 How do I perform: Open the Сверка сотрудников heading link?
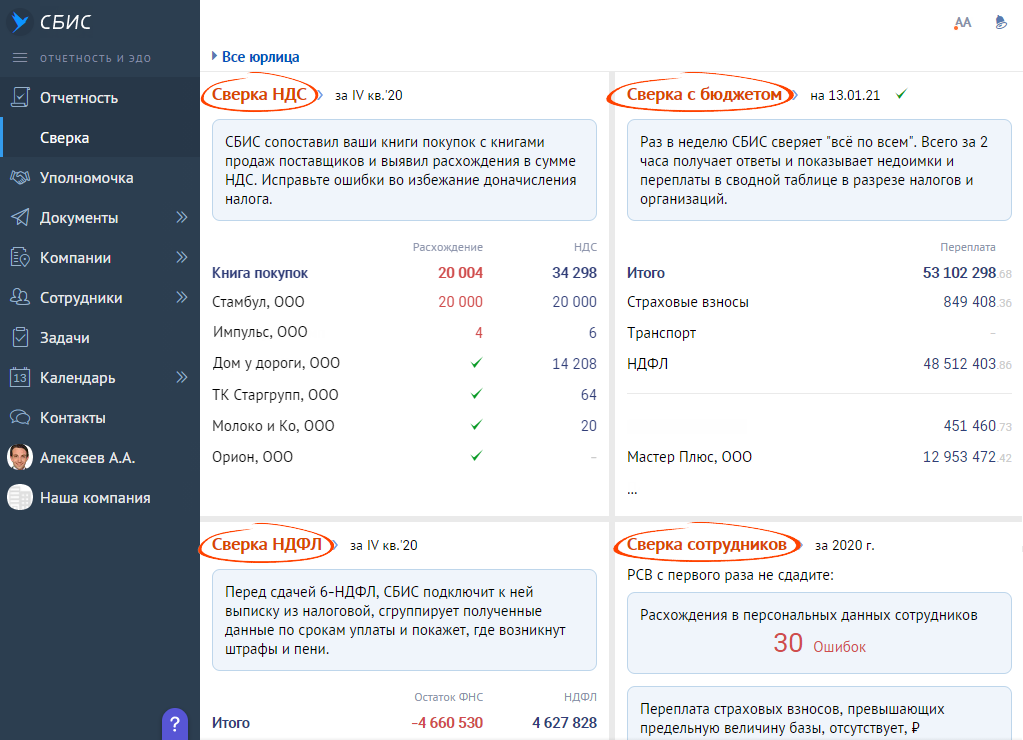(x=707, y=544)
